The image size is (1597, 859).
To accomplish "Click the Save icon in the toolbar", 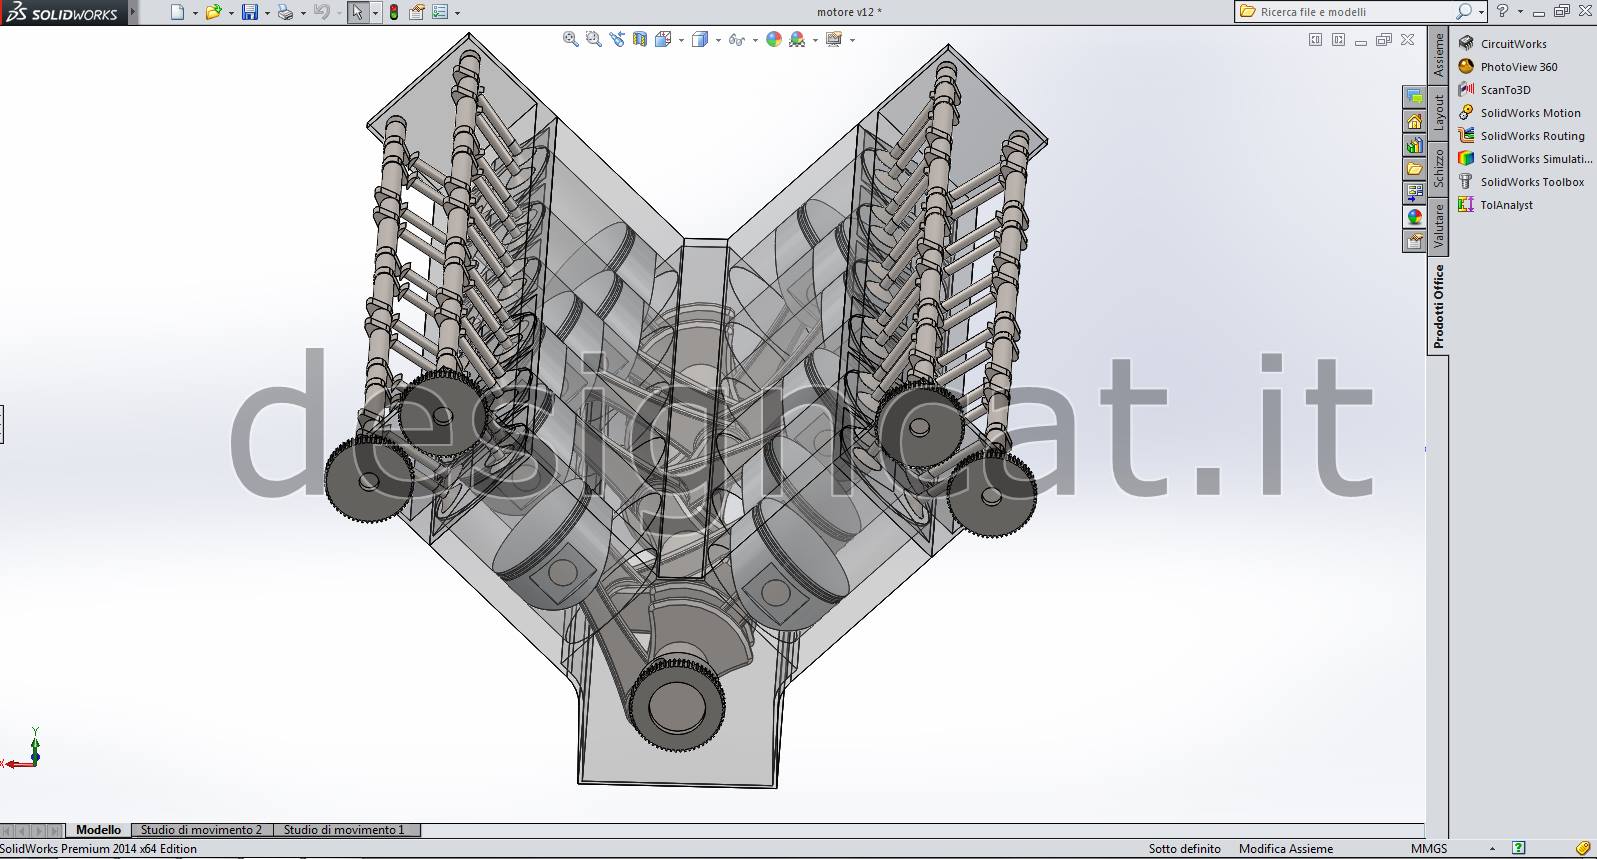I will pyautogui.click(x=249, y=12).
